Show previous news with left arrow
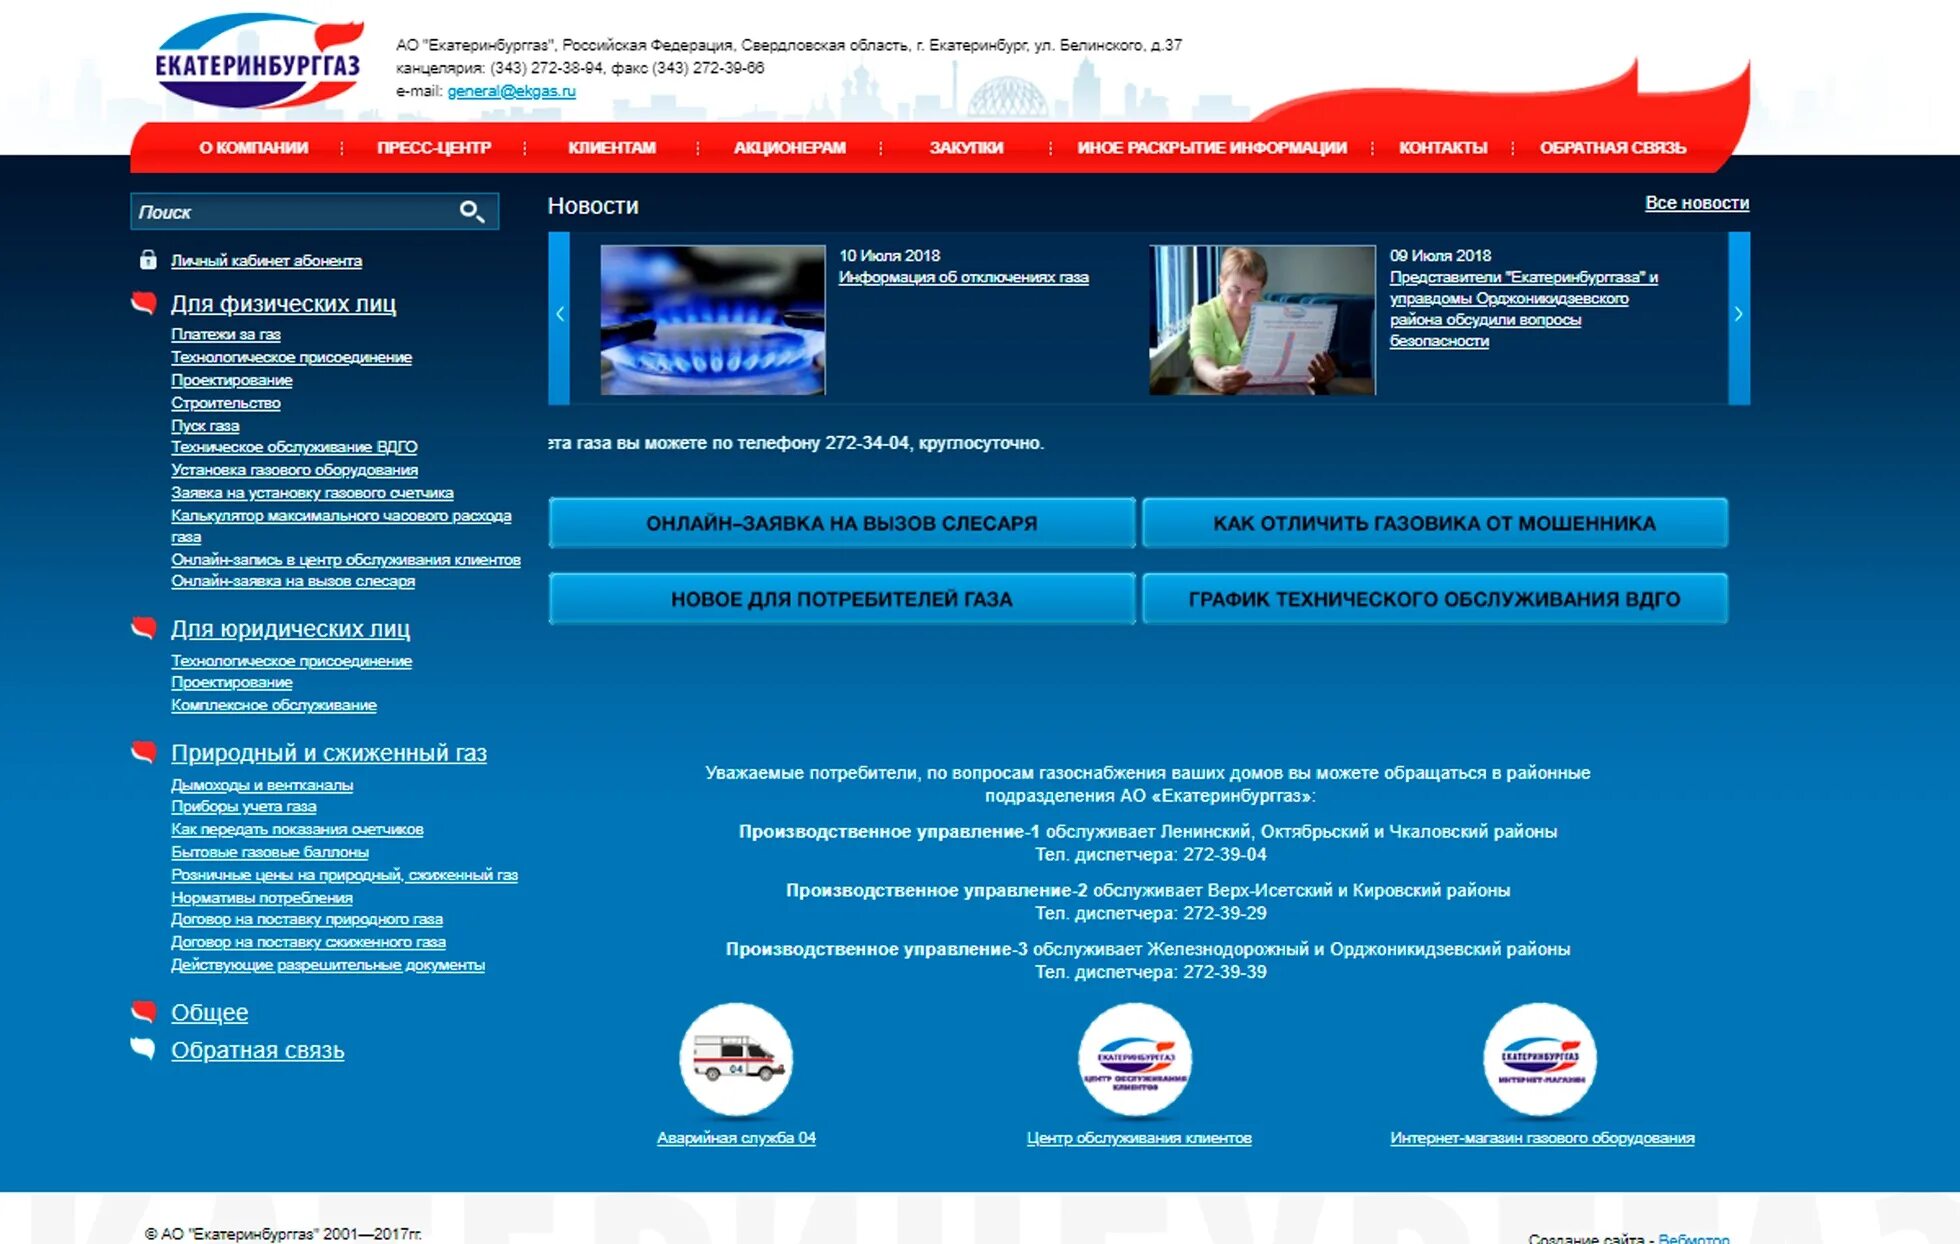Viewport: 1960px width, 1244px height. (559, 317)
